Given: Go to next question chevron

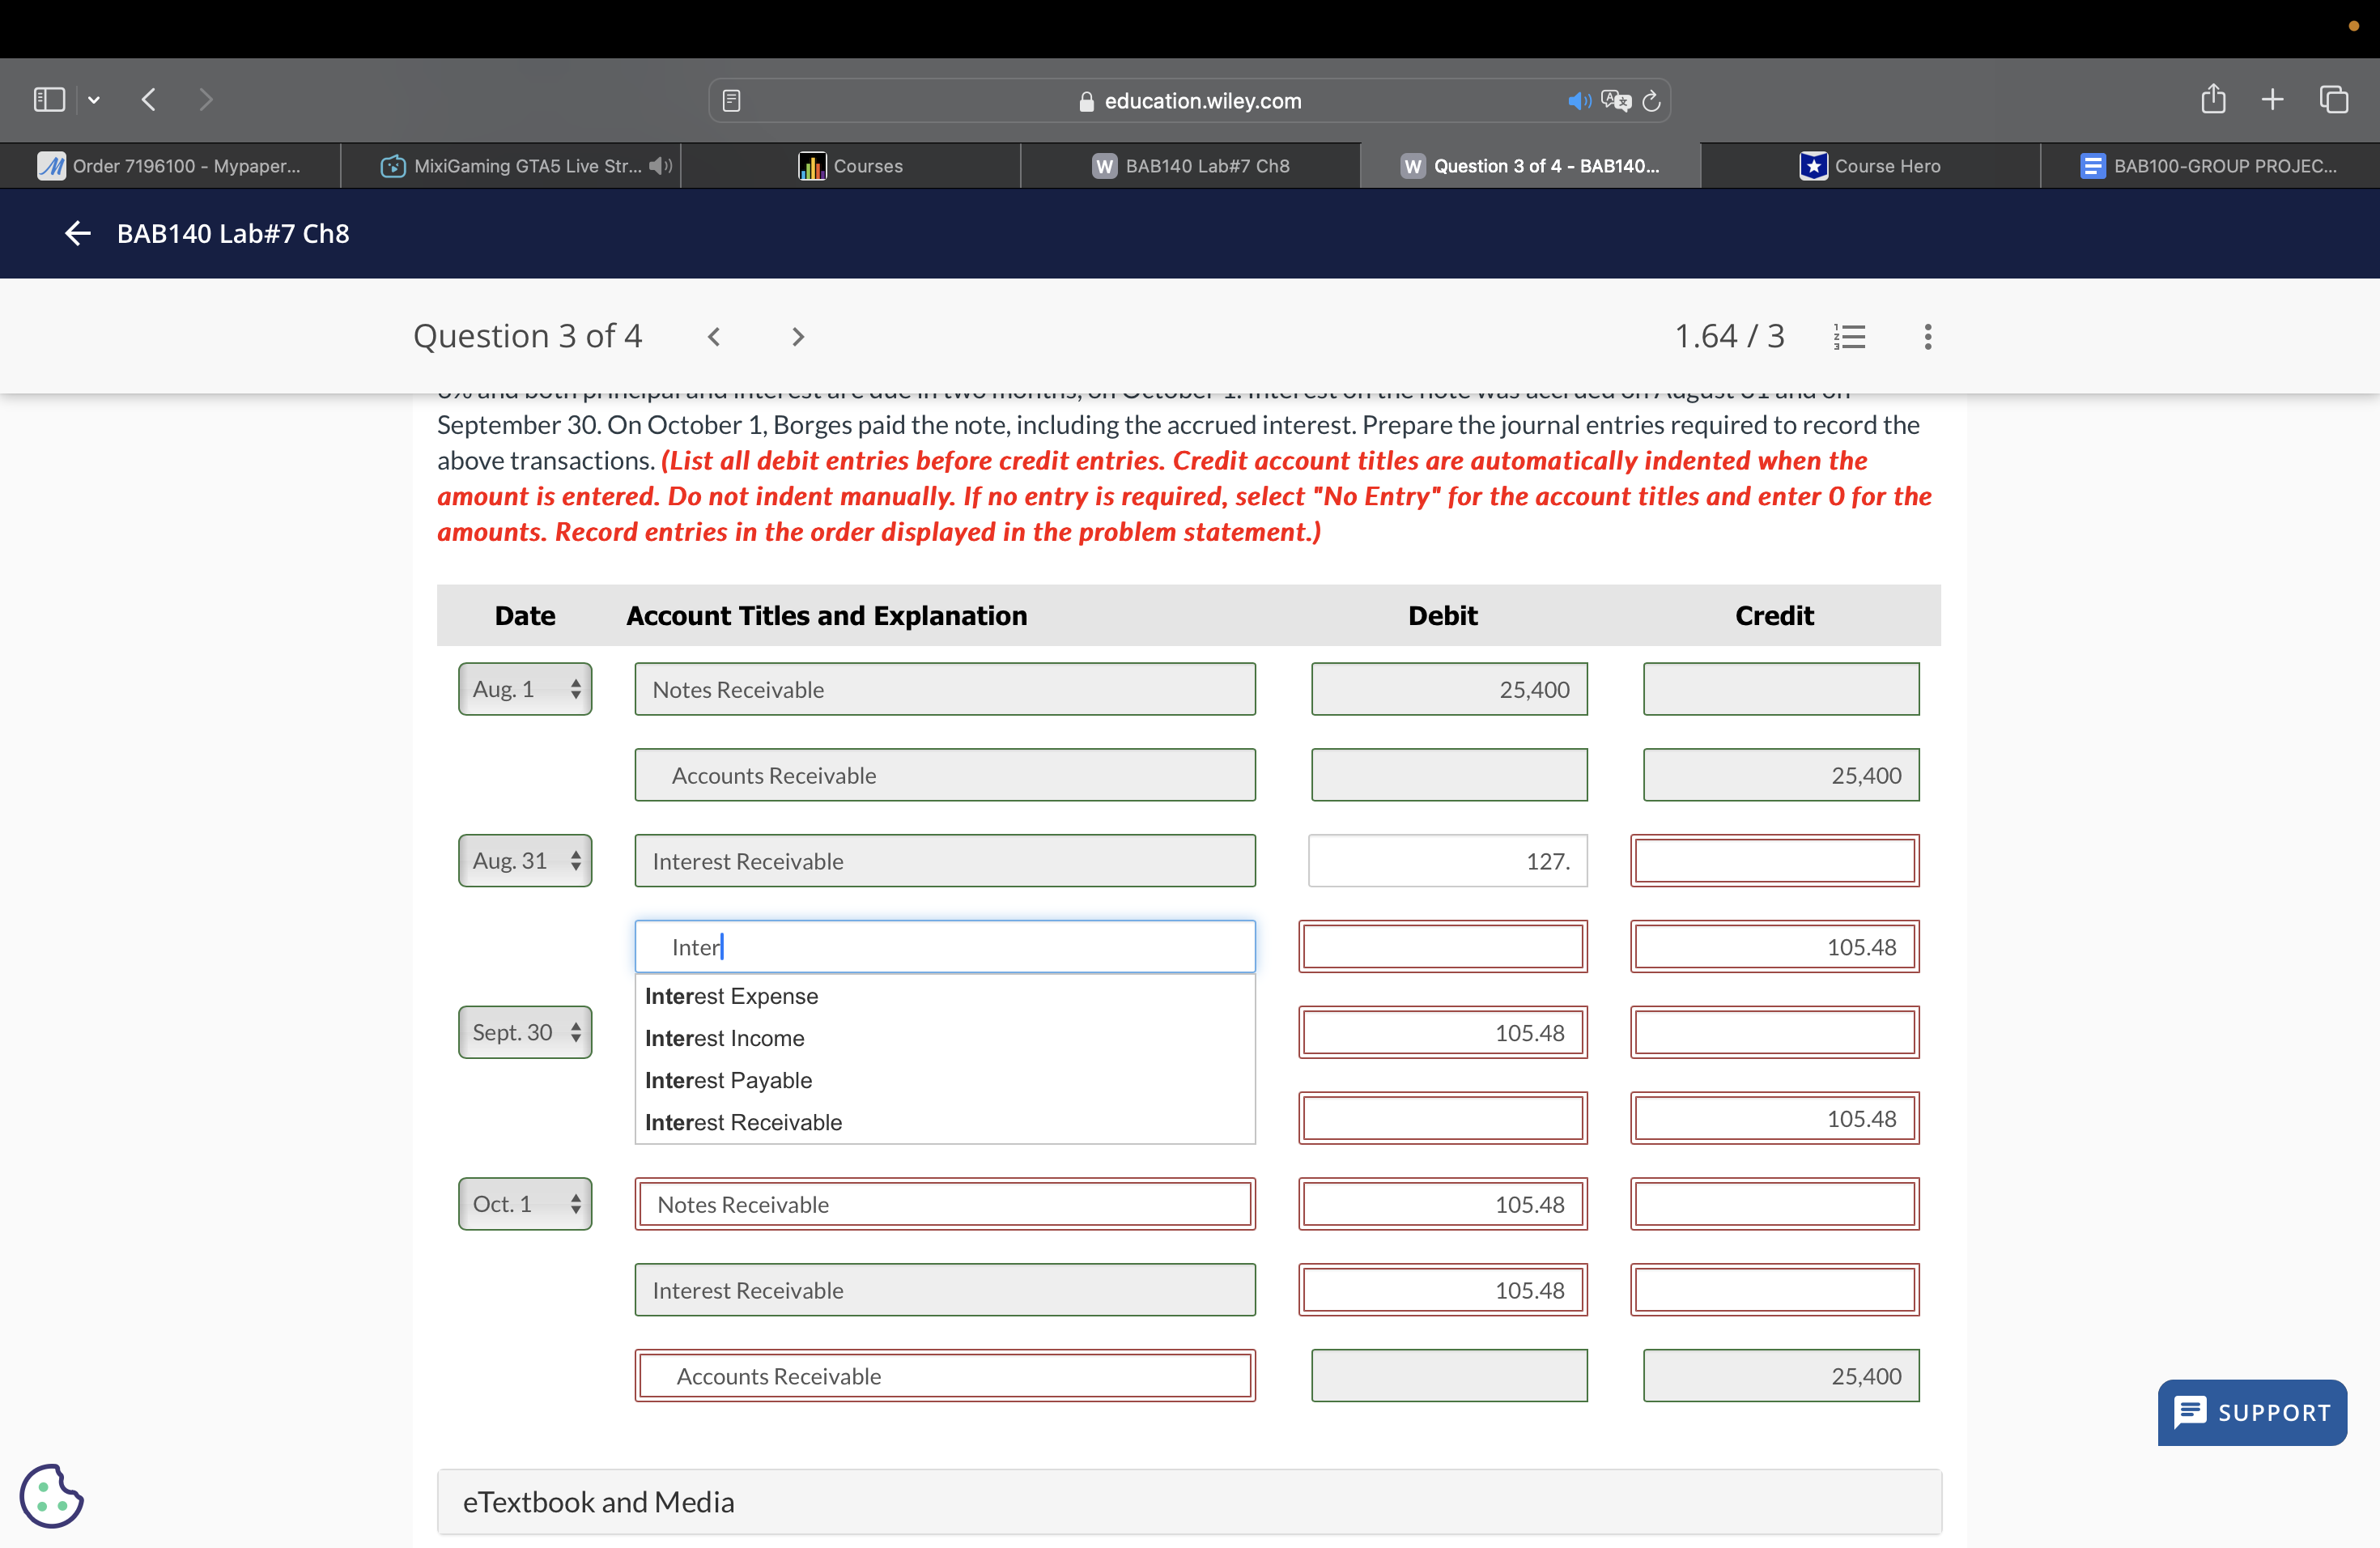Looking at the screenshot, I should (x=797, y=337).
